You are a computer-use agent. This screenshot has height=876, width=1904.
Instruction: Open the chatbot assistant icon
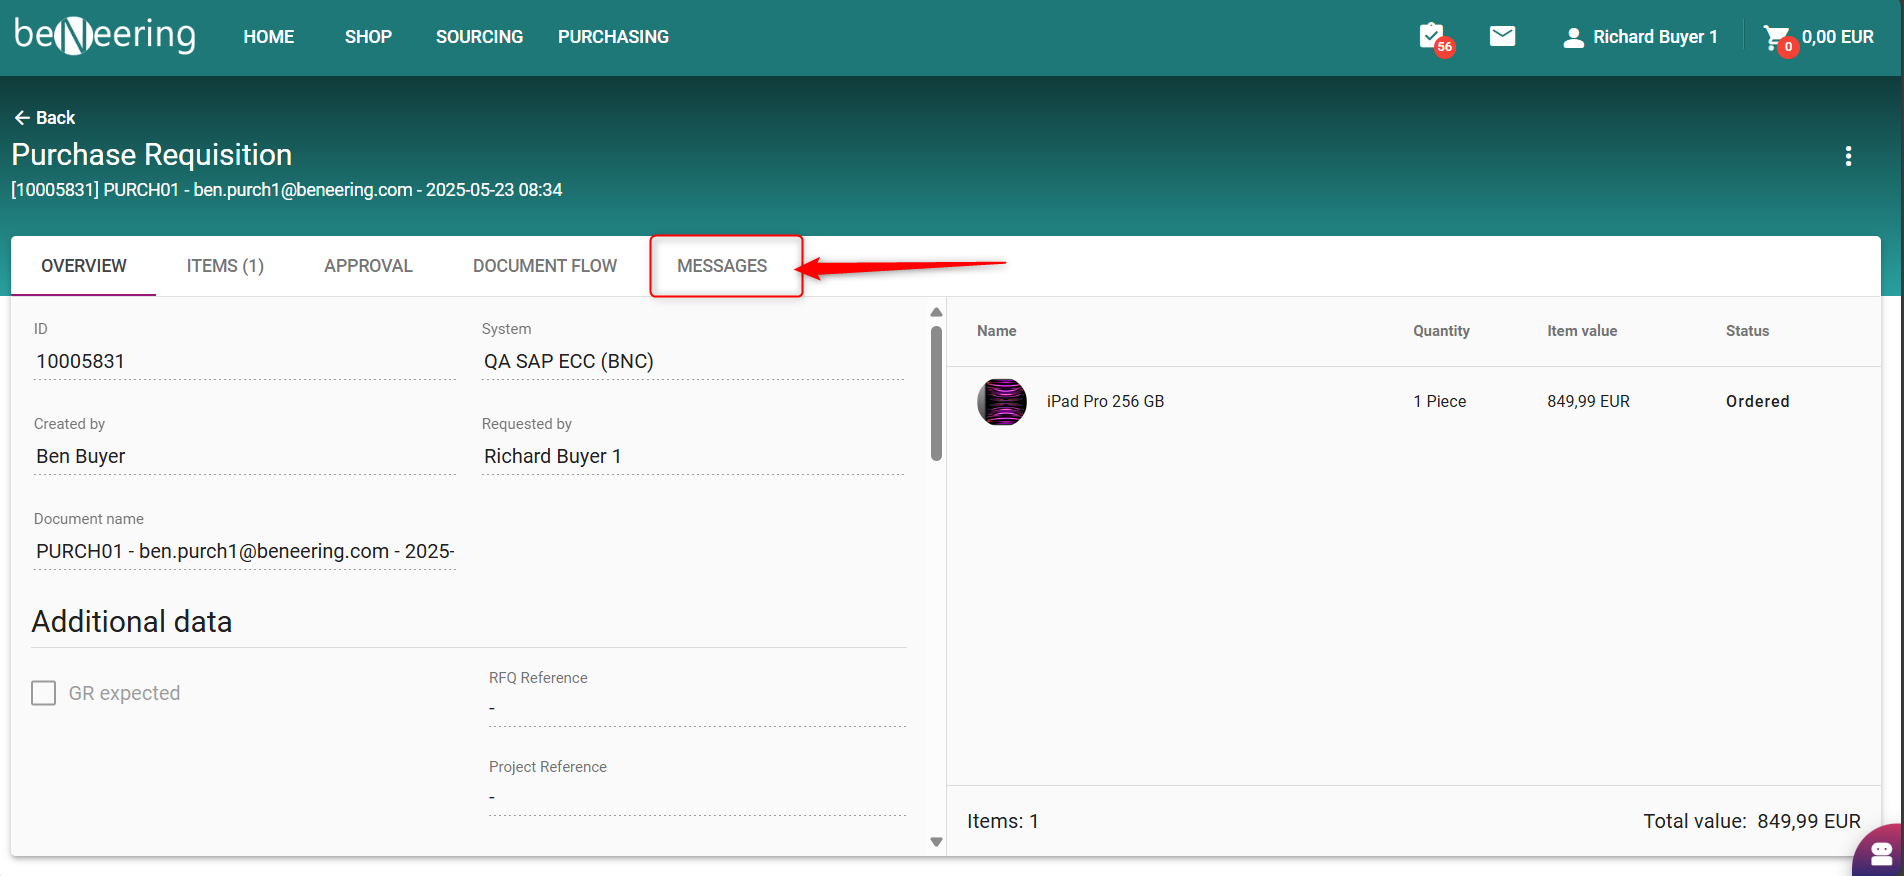(x=1880, y=852)
